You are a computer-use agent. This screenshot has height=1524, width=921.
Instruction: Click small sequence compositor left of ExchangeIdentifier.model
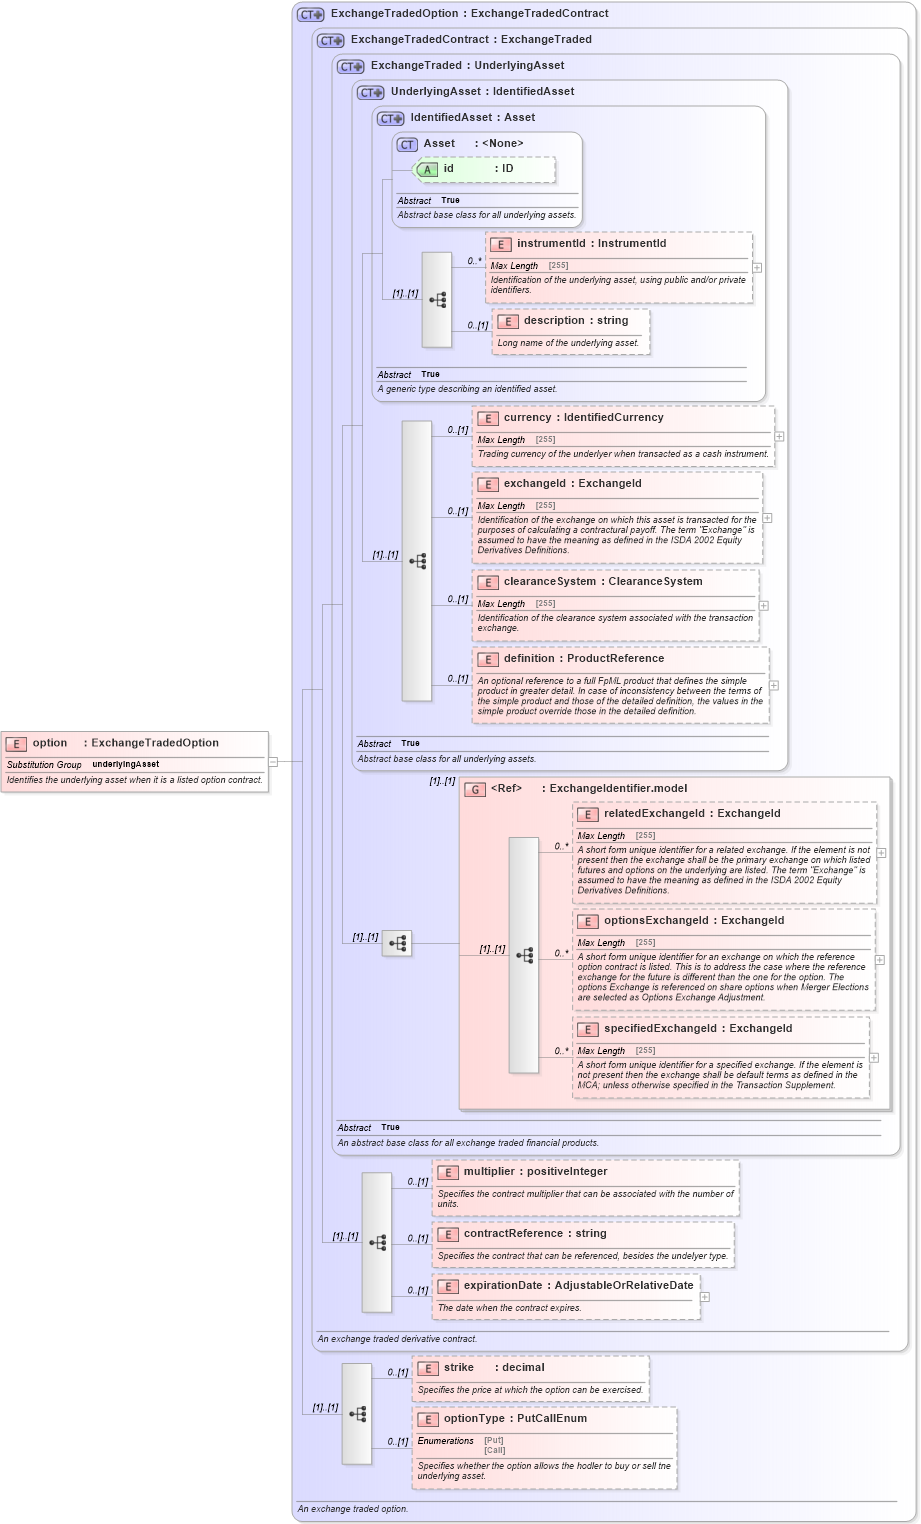(397, 943)
